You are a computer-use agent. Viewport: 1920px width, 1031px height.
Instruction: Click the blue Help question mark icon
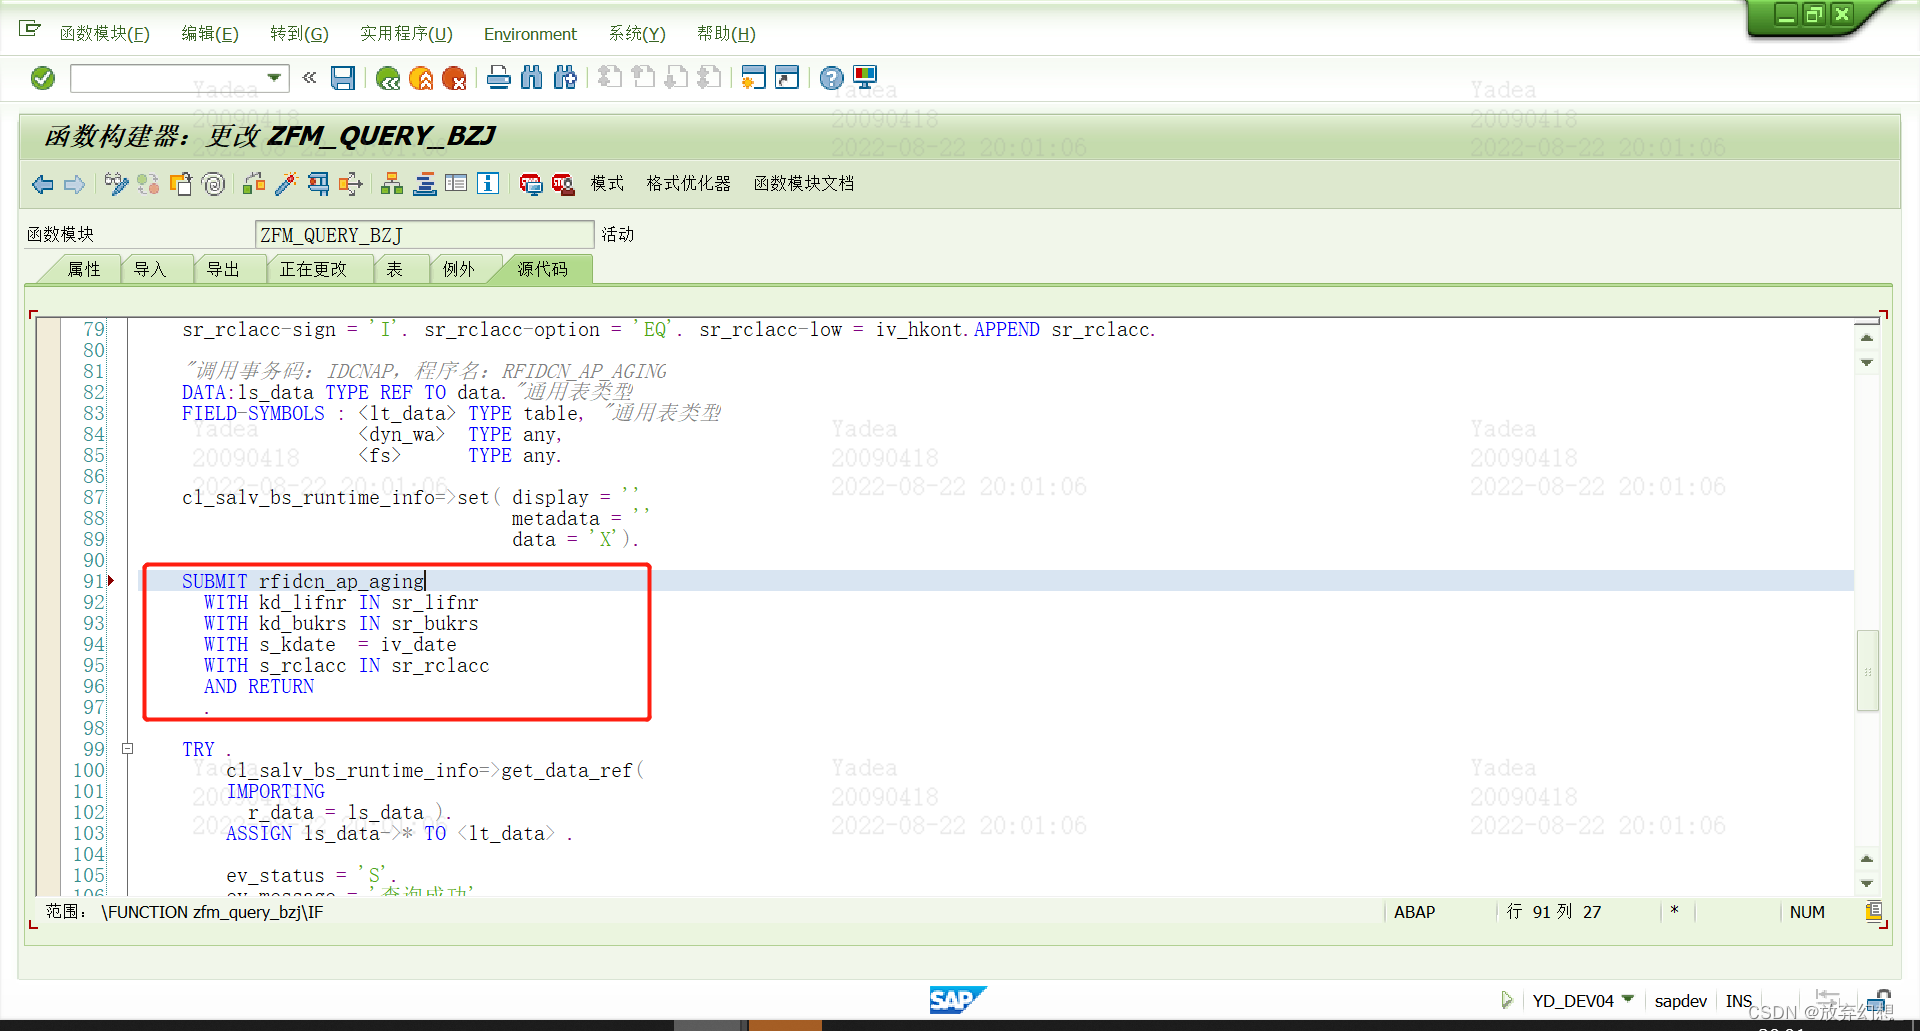pyautogui.click(x=831, y=78)
